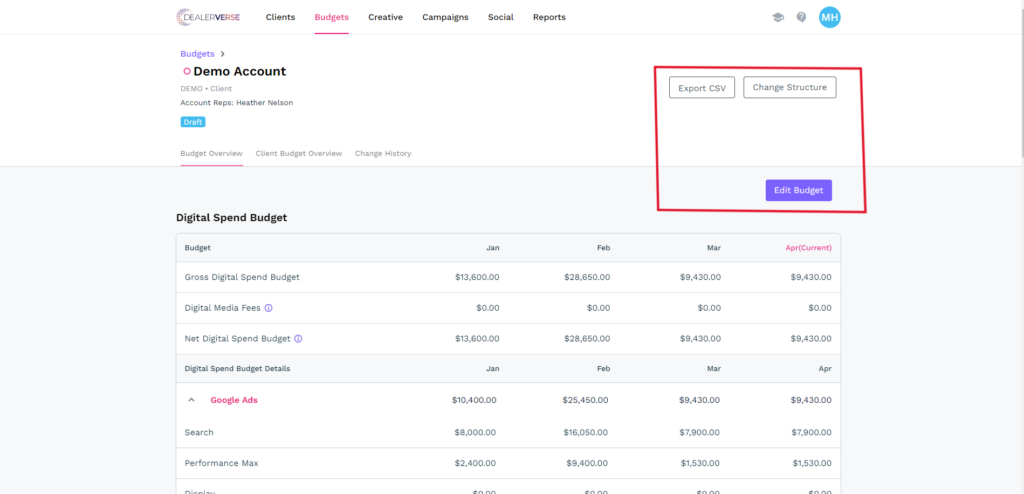Navigate to the Reports page
The image size is (1024, 494).
click(549, 17)
